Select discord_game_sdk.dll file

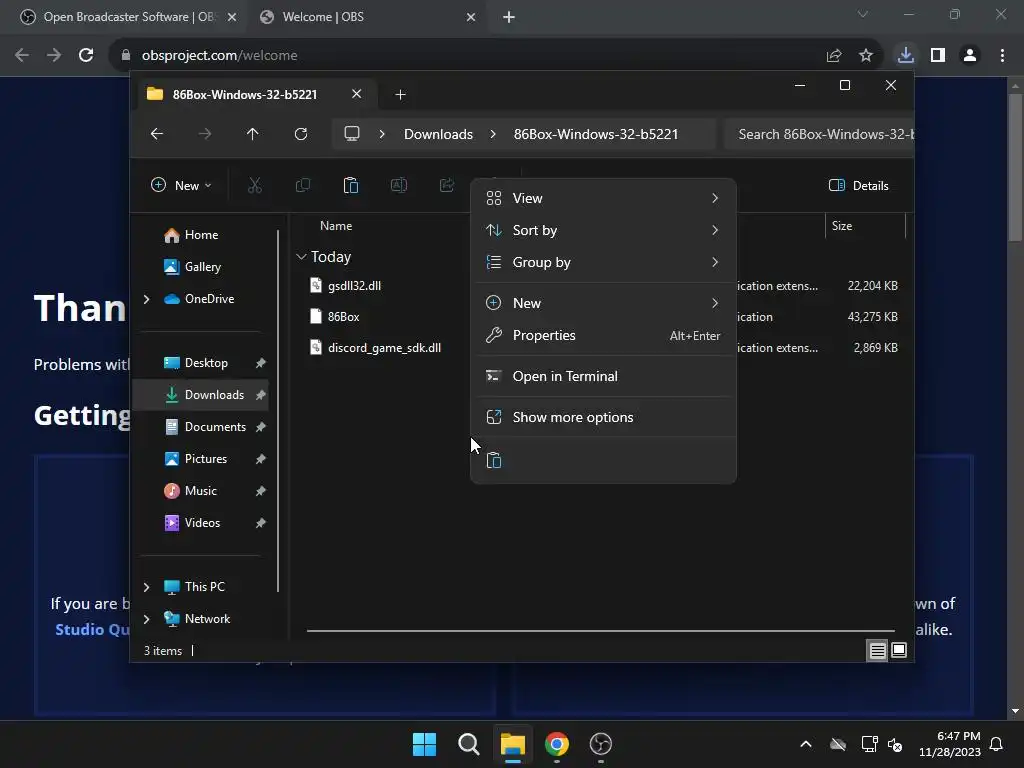(x=384, y=348)
